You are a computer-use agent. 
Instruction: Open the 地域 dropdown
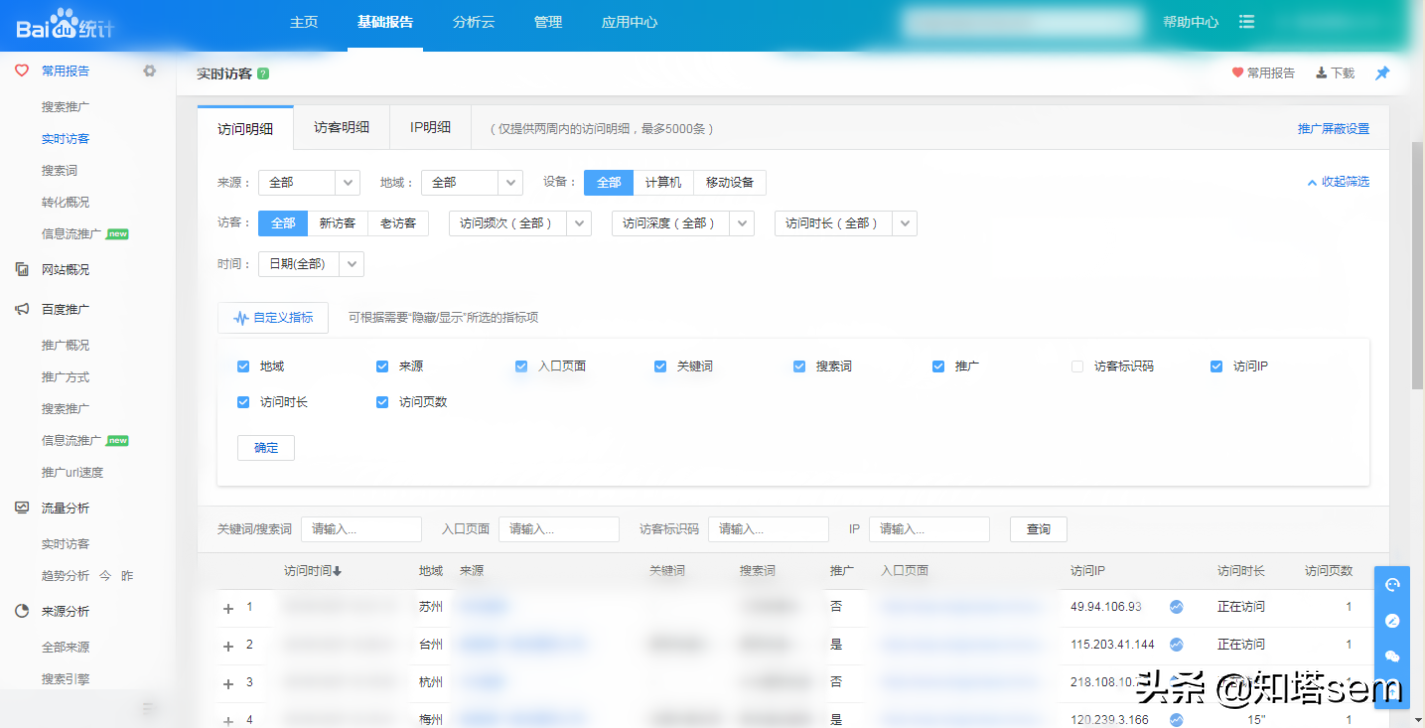click(x=472, y=183)
